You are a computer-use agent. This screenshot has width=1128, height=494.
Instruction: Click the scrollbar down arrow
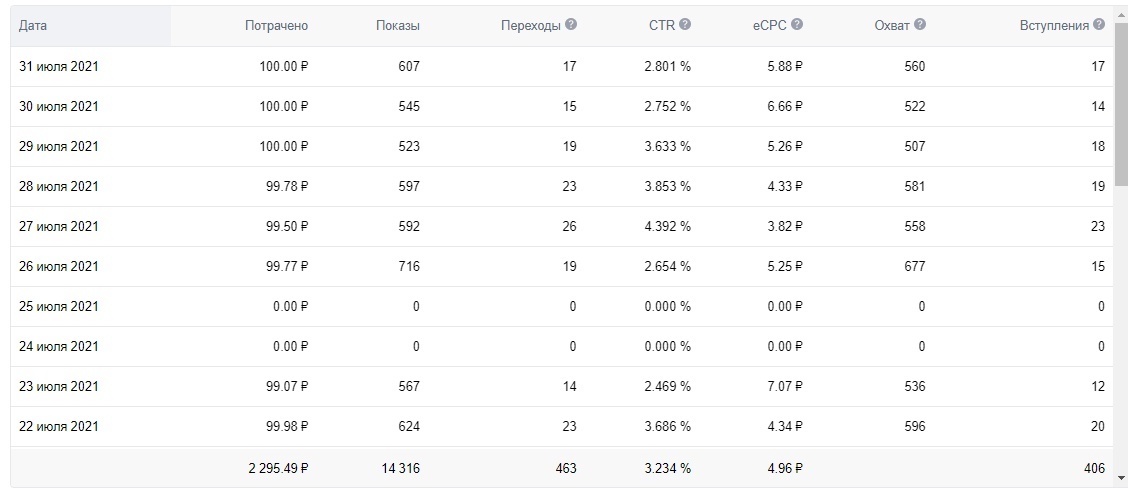1121,477
